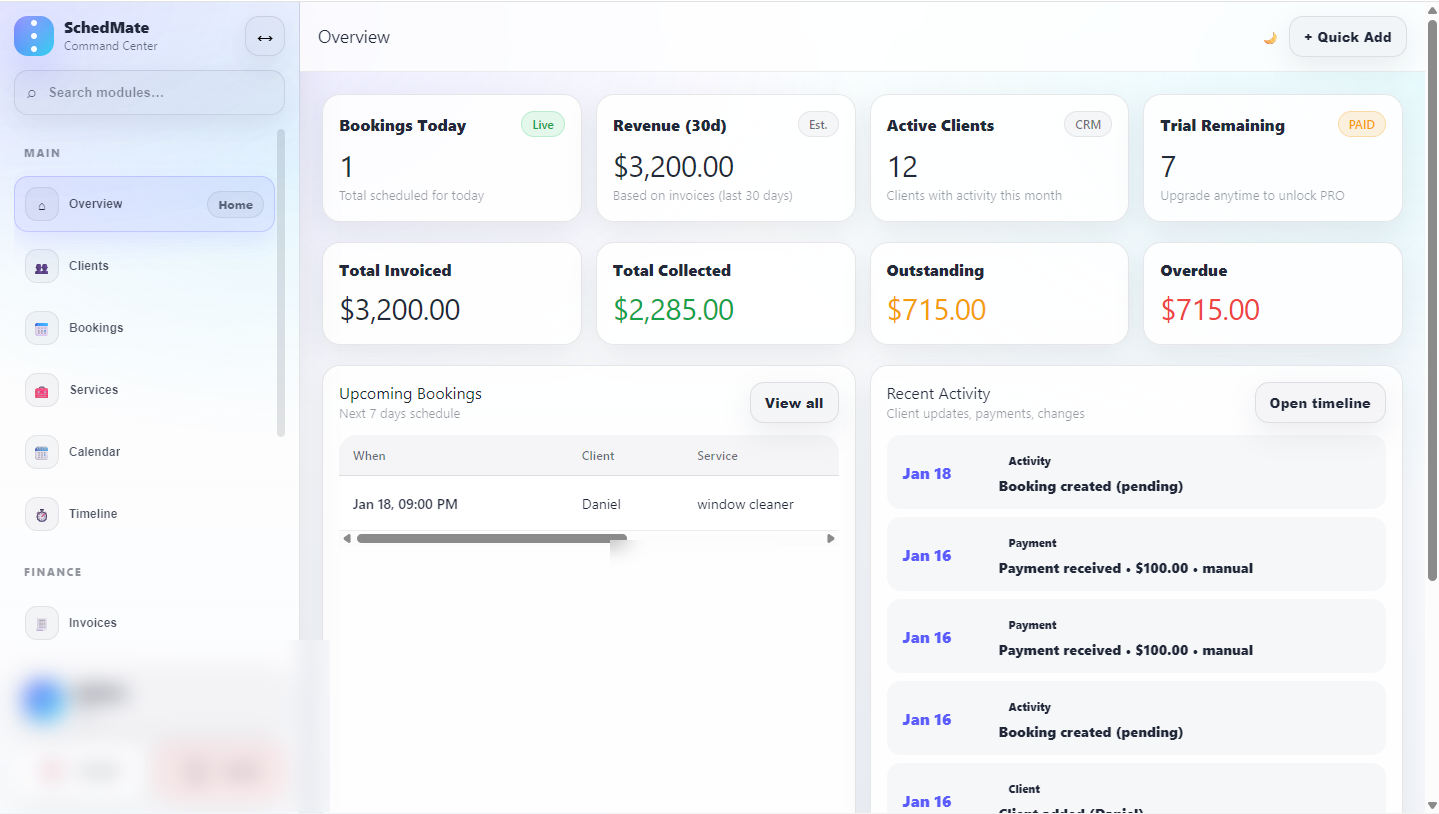Click the Search modules input field
Image resolution: width=1439 pixels, height=814 pixels.
click(x=148, y=92)
